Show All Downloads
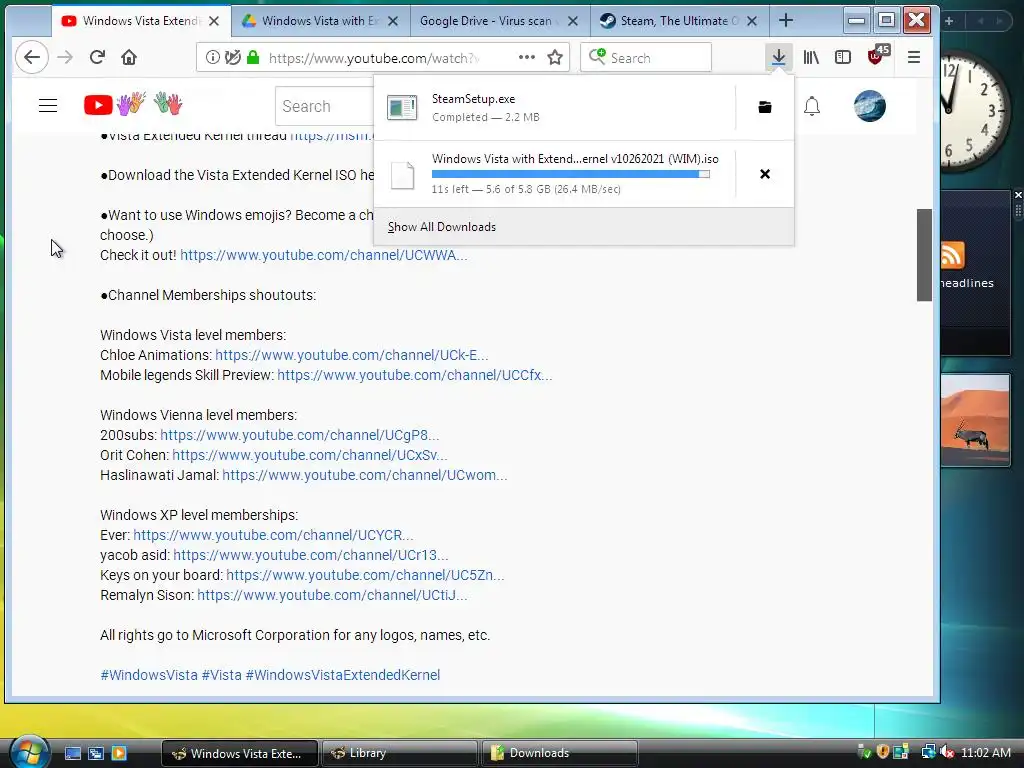 pyautogui.click(x=441, y=227)
